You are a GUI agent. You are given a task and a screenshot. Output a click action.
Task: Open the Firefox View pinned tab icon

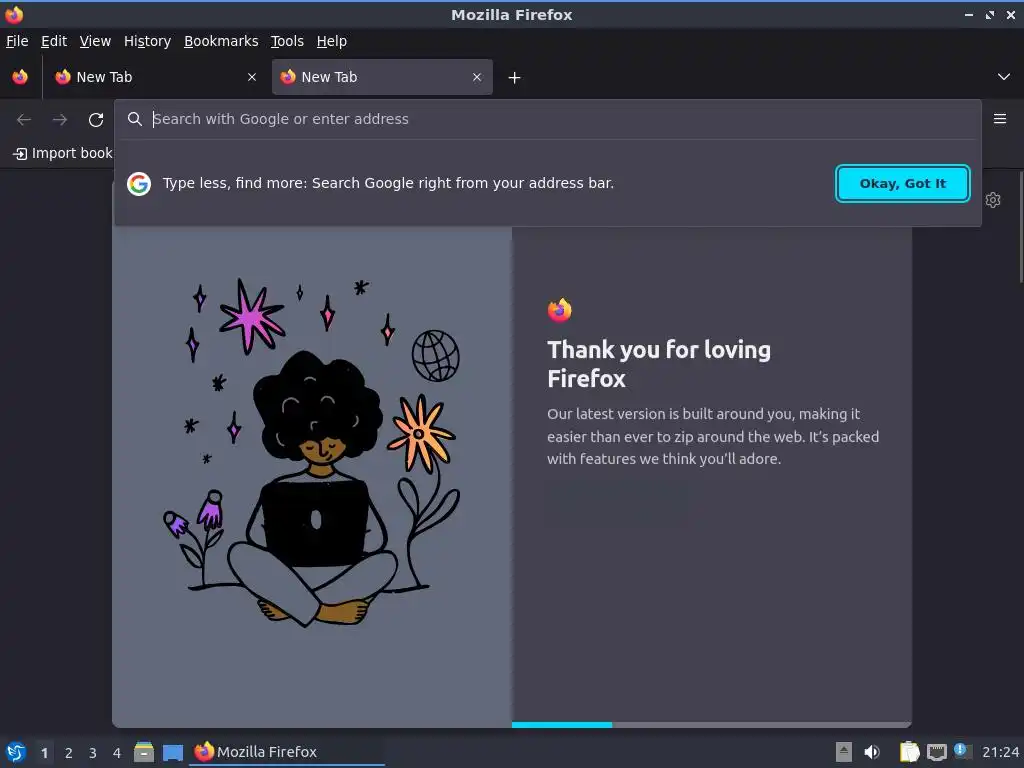[x=20, y=77]
